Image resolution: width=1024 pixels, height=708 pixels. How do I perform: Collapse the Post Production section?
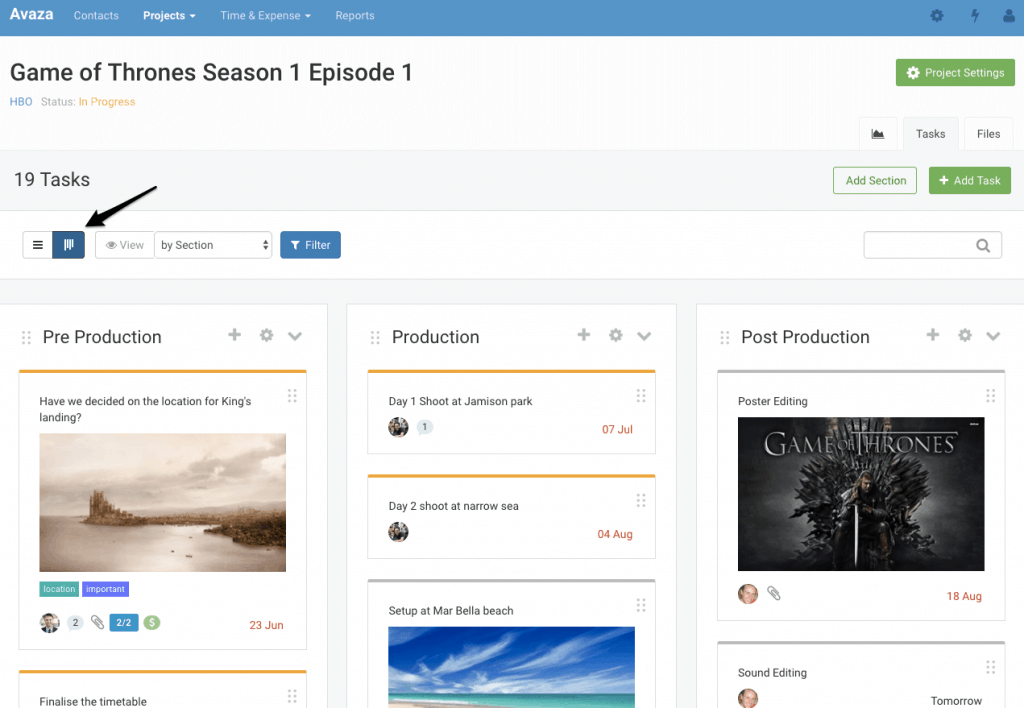993,336
